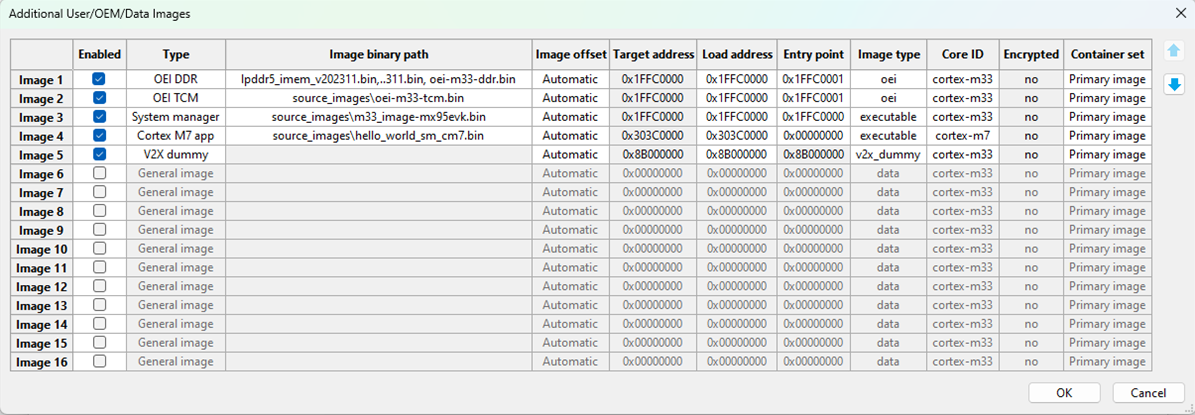Select the Image 5 row header
This screenshot has height=415, width=1195.
point(42,155)
